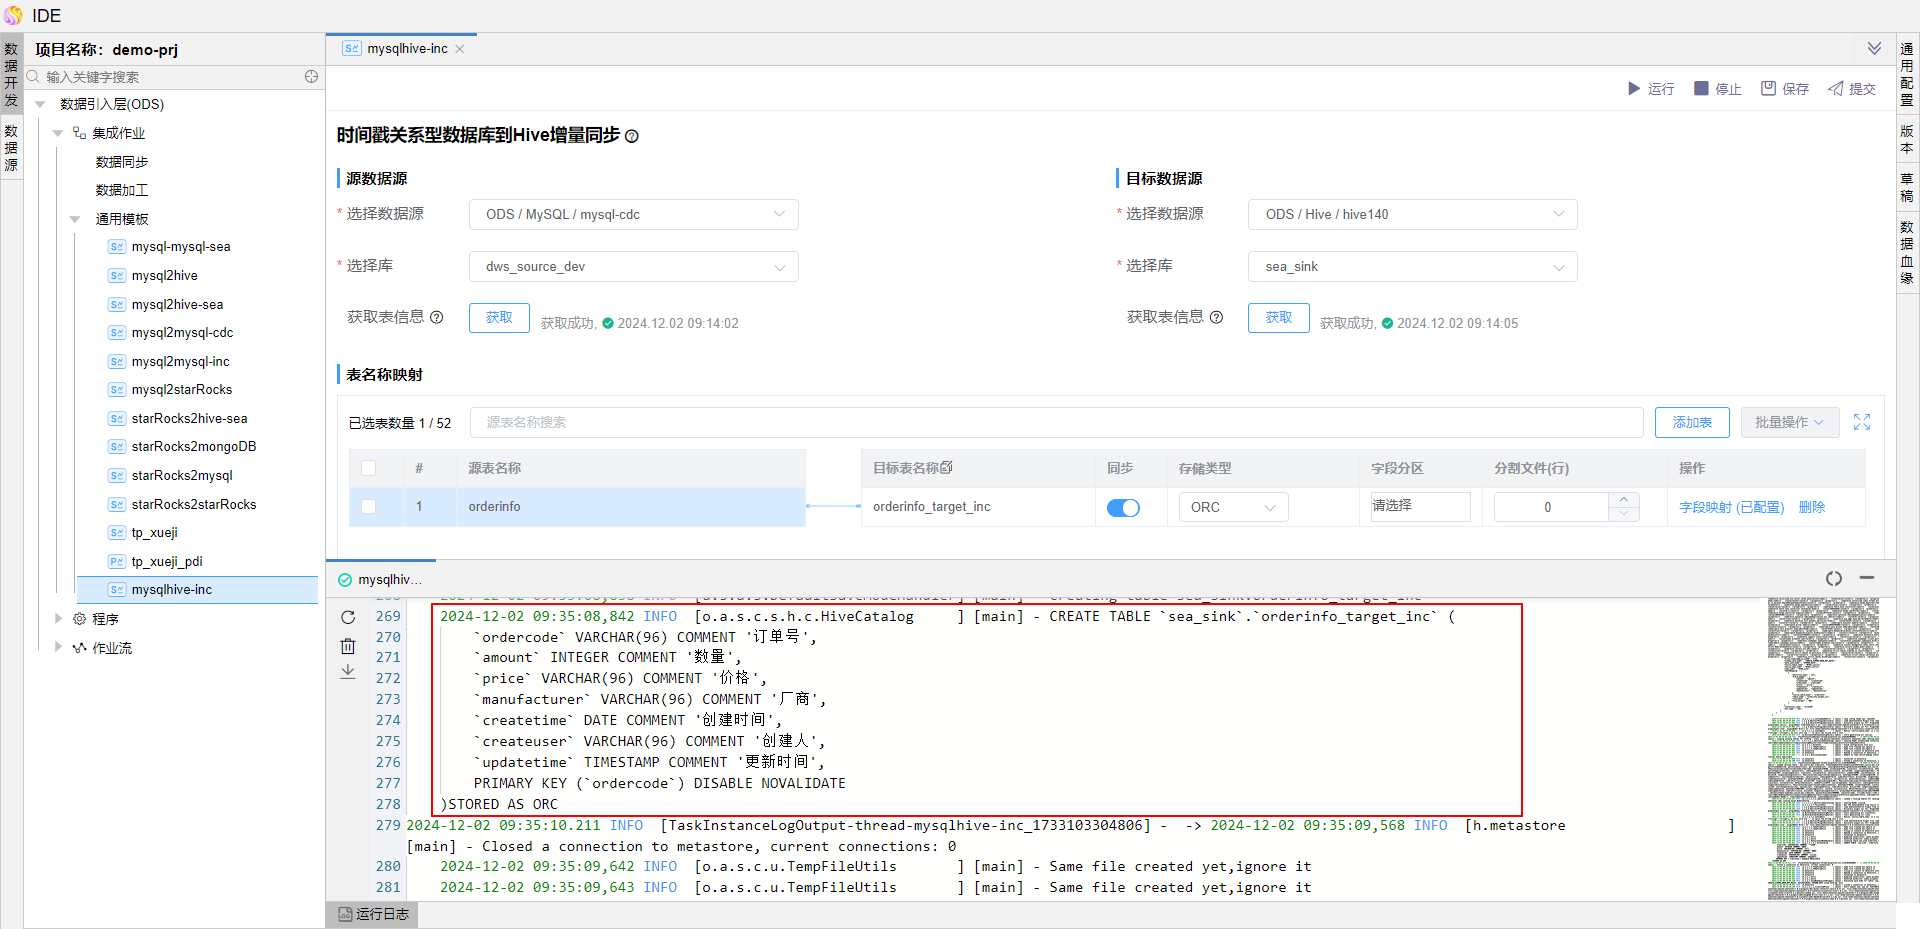The width and height of the screenshot is (1920, 929).
Task: Click the Run (运行) play icon
Action: [x=1633, y=89]
